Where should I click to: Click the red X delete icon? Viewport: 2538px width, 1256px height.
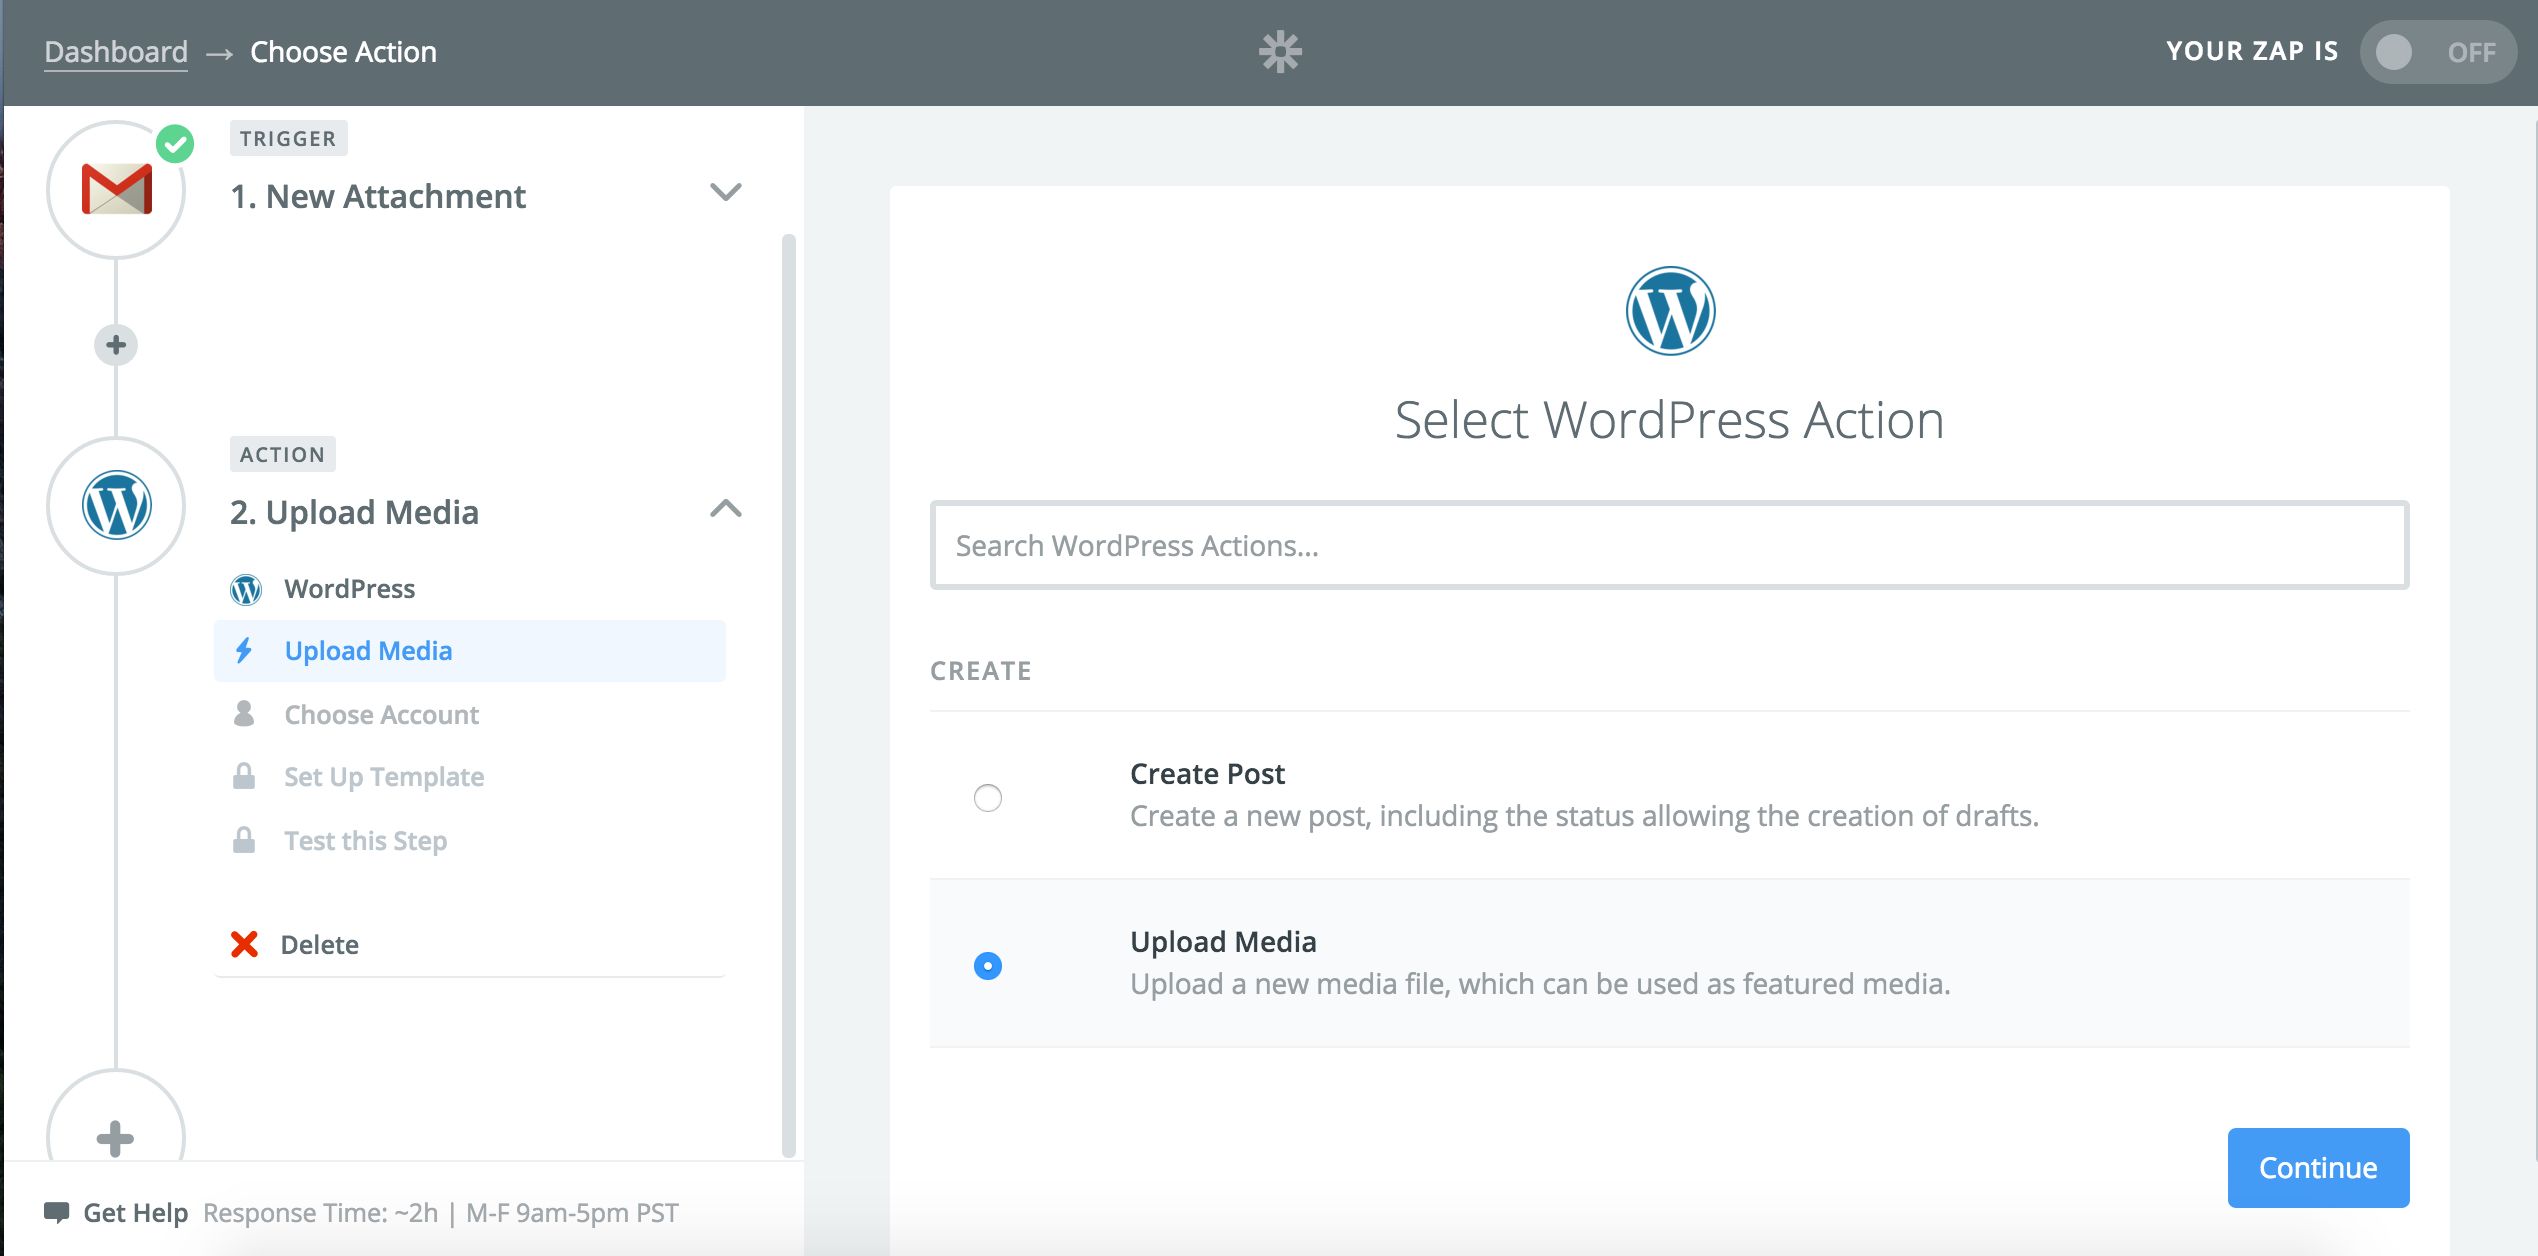point(244,944)
